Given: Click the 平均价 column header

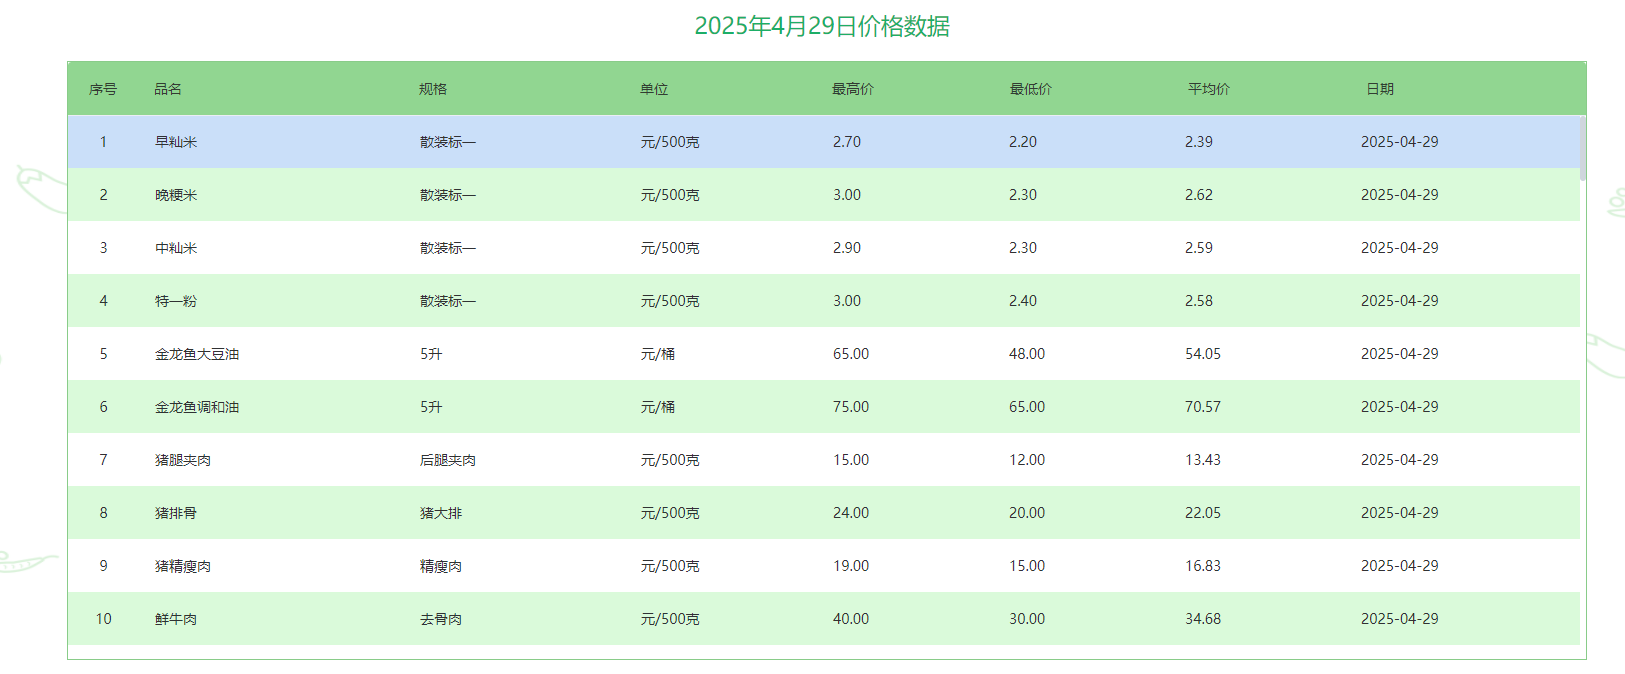Looking at the screenshot, I should coord(1208,89).
